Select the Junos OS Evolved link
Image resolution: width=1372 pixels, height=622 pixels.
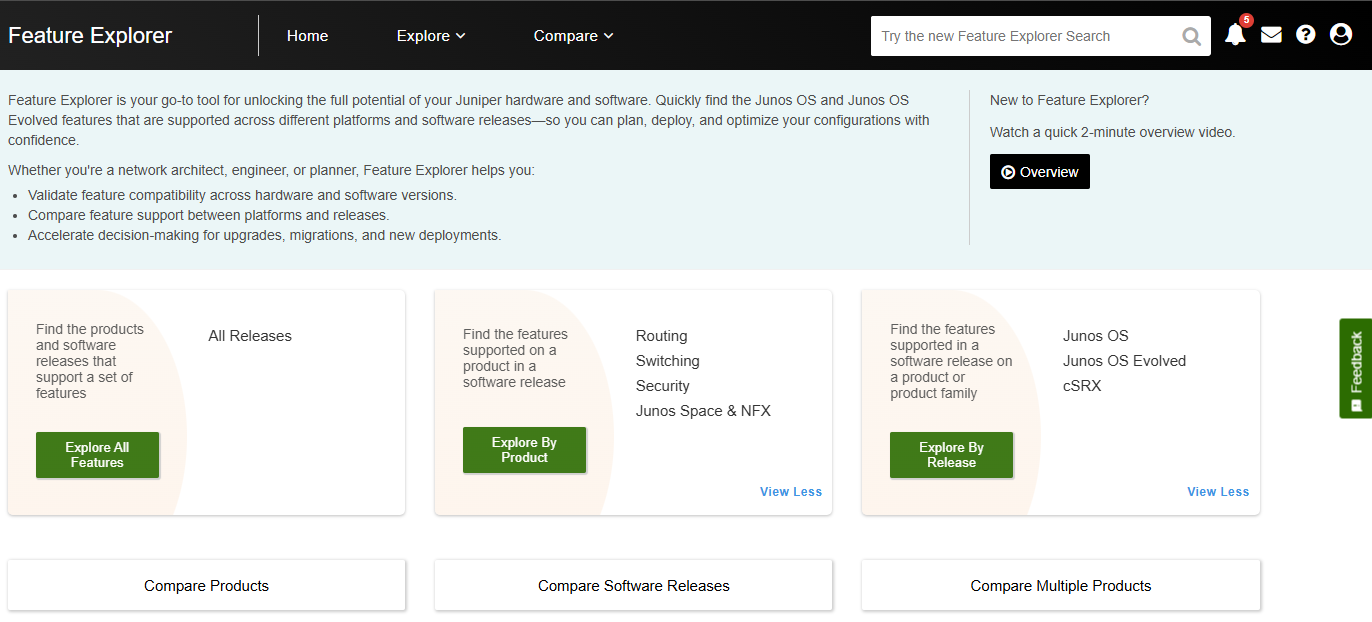[x=1124, y=361]
